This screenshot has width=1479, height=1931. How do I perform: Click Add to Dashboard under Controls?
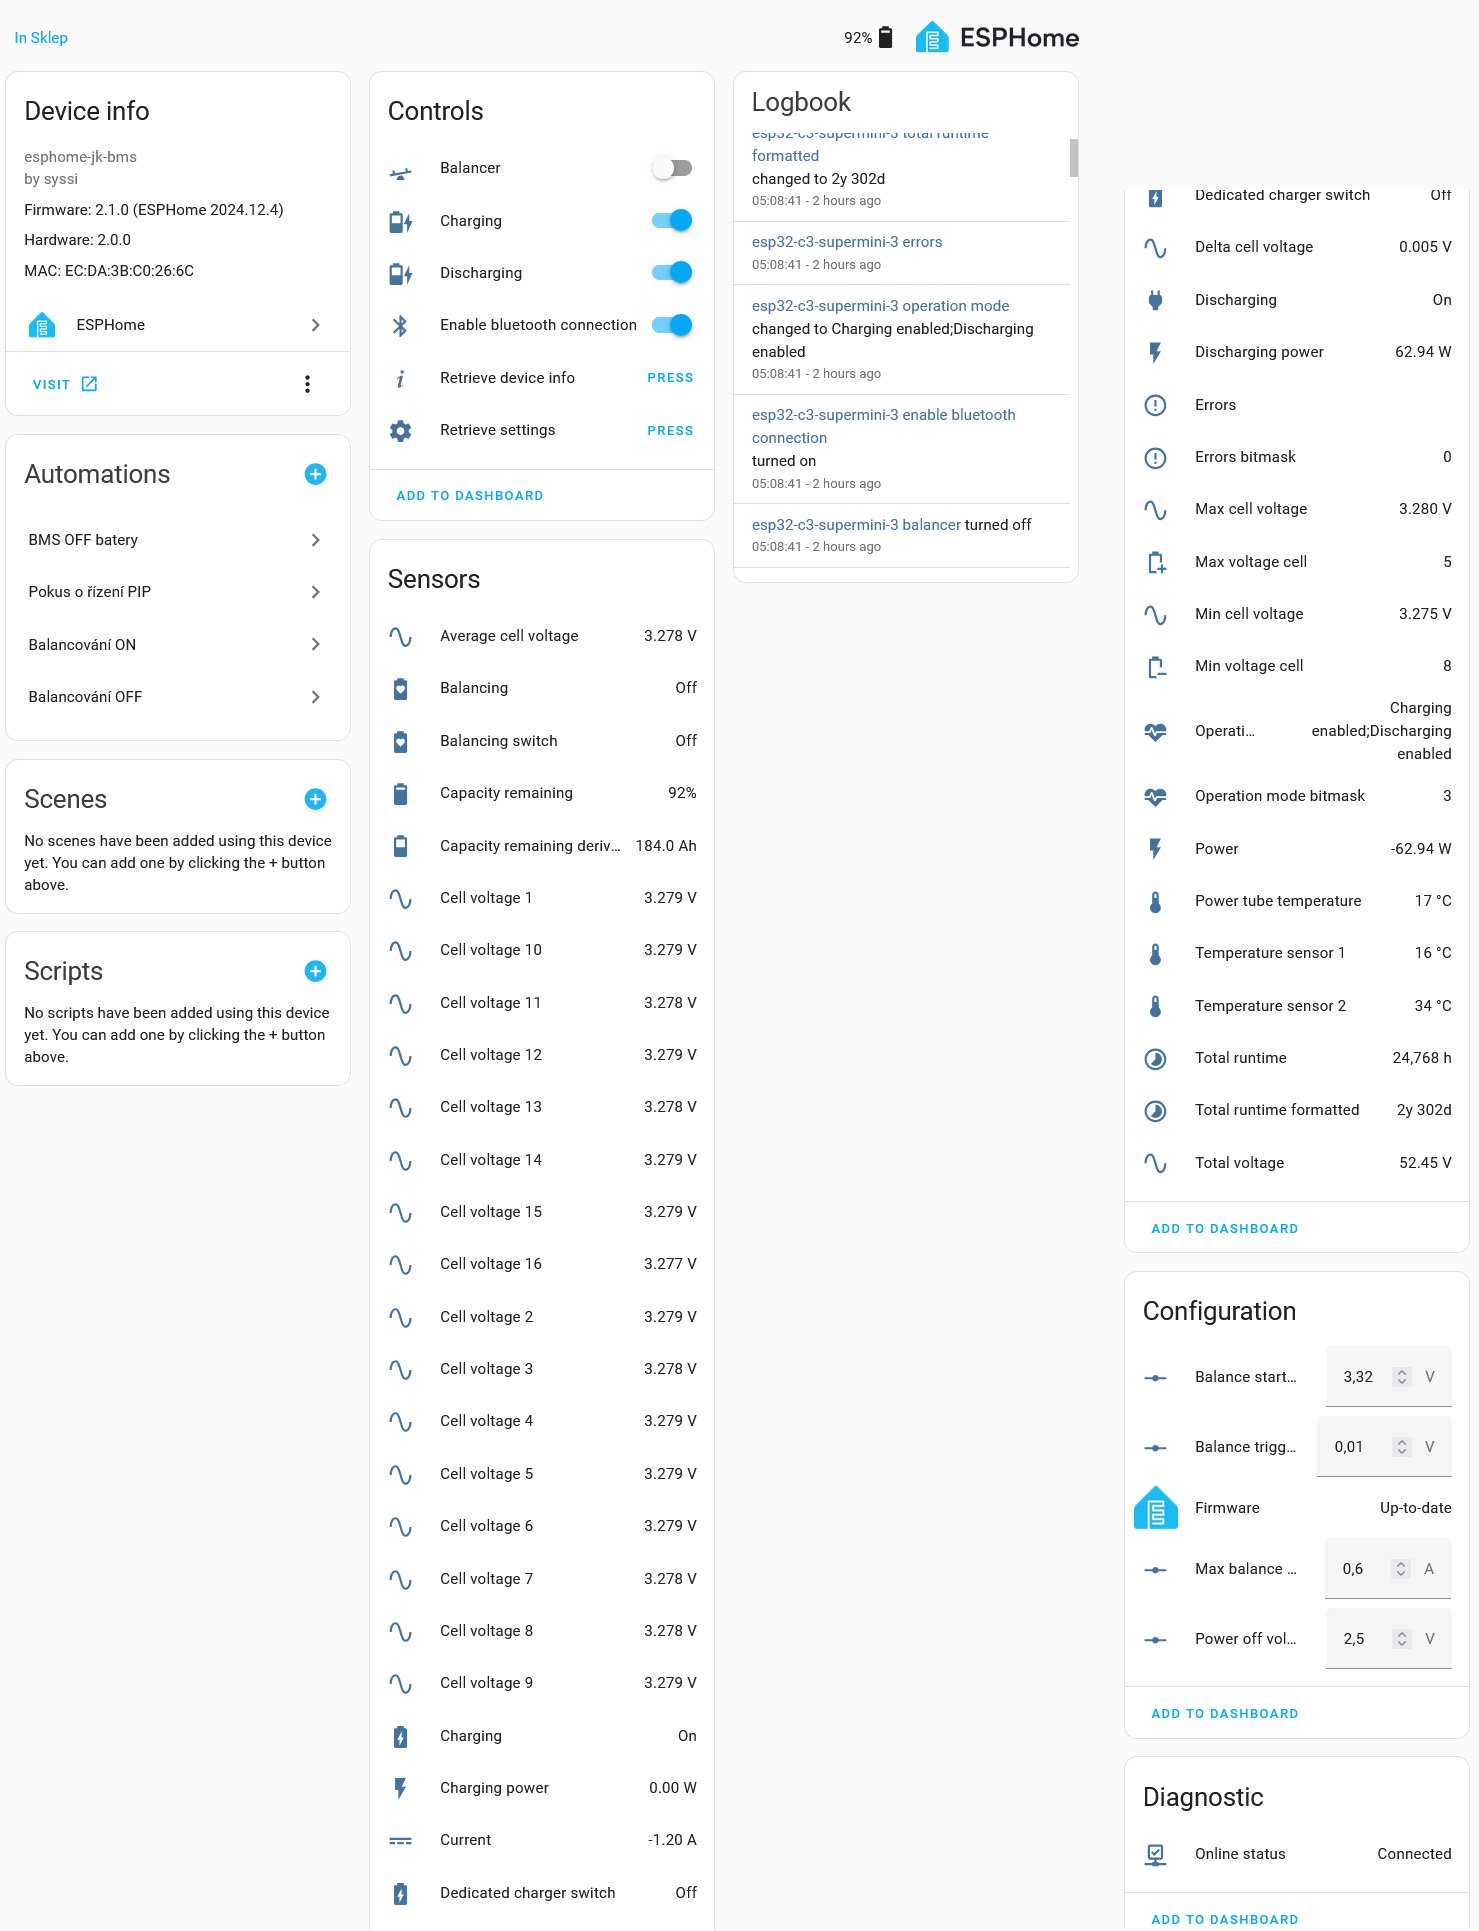(x=470, y=496)
